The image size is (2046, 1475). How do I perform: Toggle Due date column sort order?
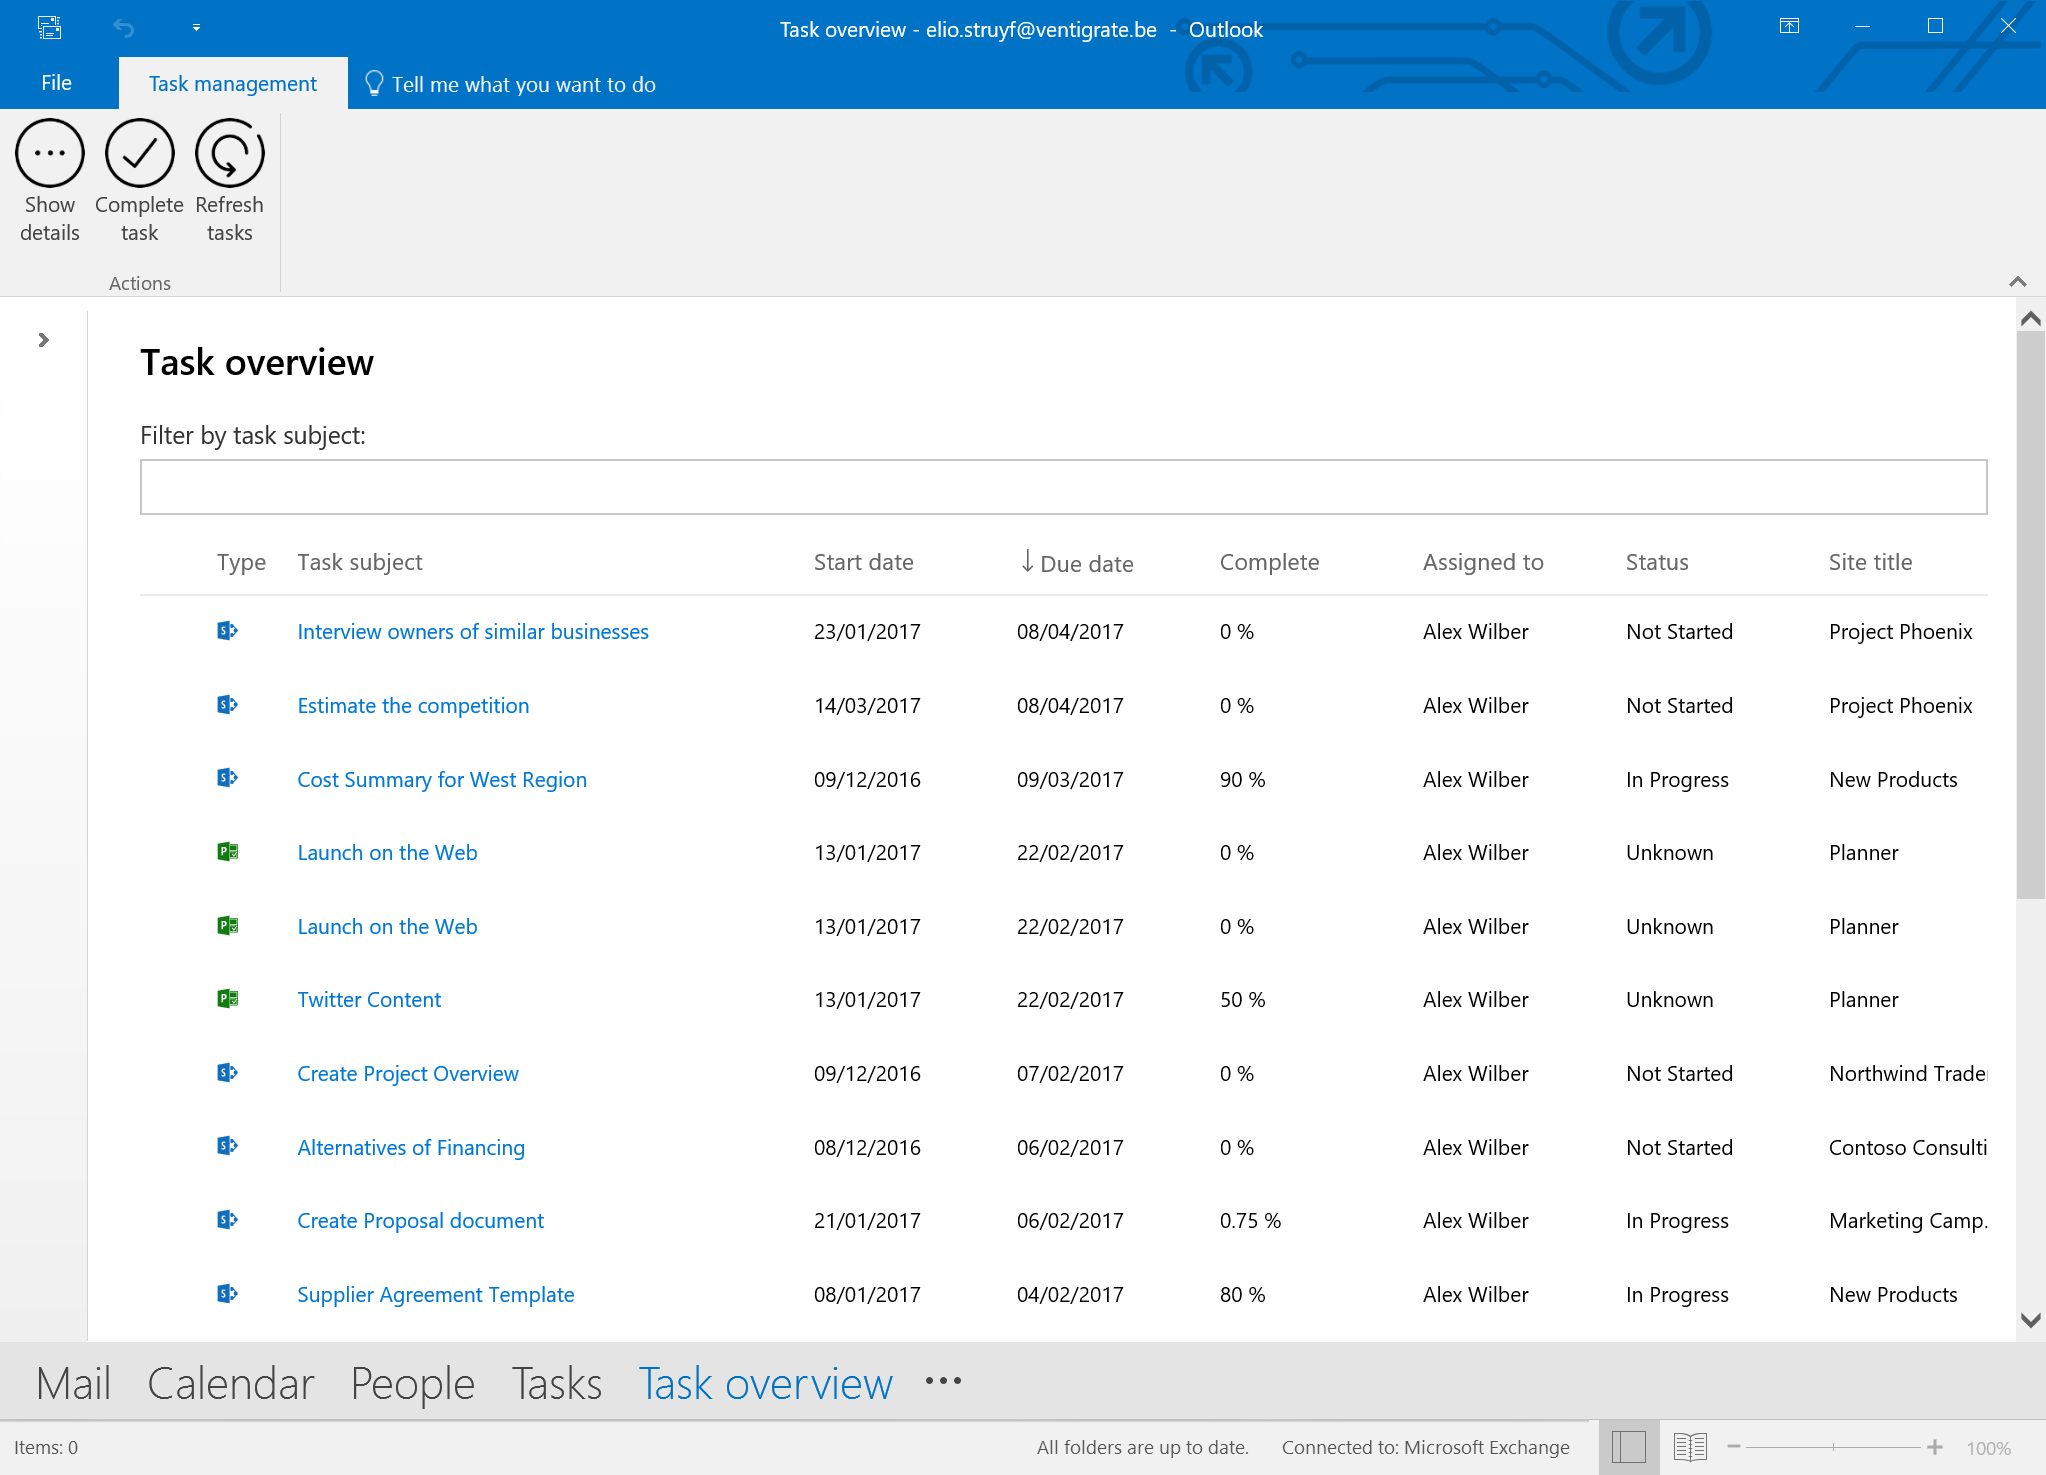(x=1076, y=563)
